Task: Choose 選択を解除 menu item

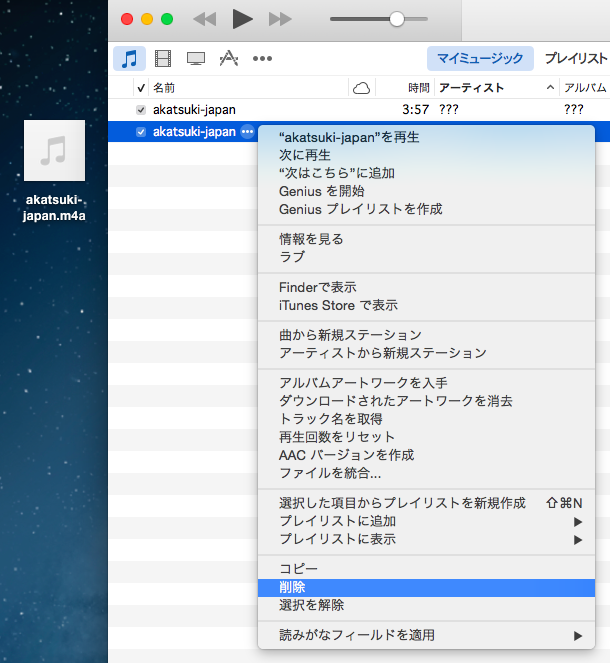Action: [426, 605]
